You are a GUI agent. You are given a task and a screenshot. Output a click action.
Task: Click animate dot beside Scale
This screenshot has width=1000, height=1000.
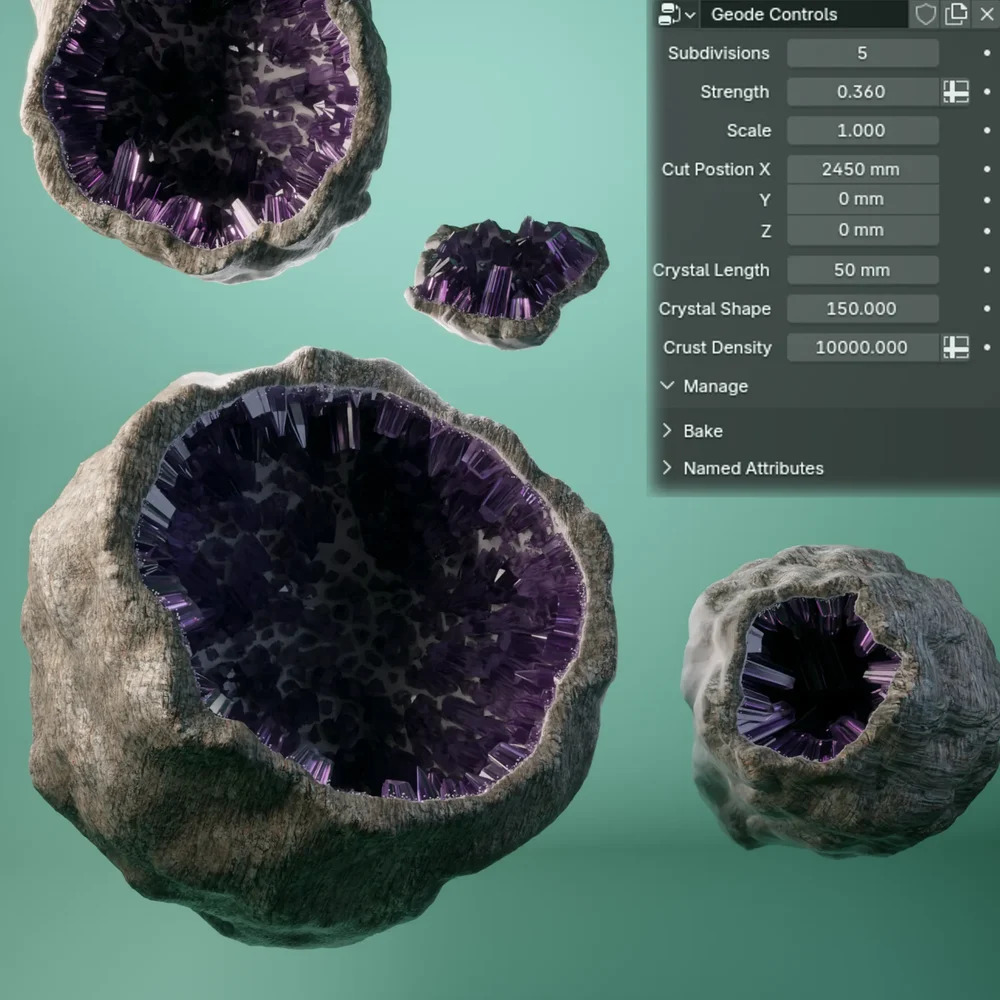tap(987, 131)
